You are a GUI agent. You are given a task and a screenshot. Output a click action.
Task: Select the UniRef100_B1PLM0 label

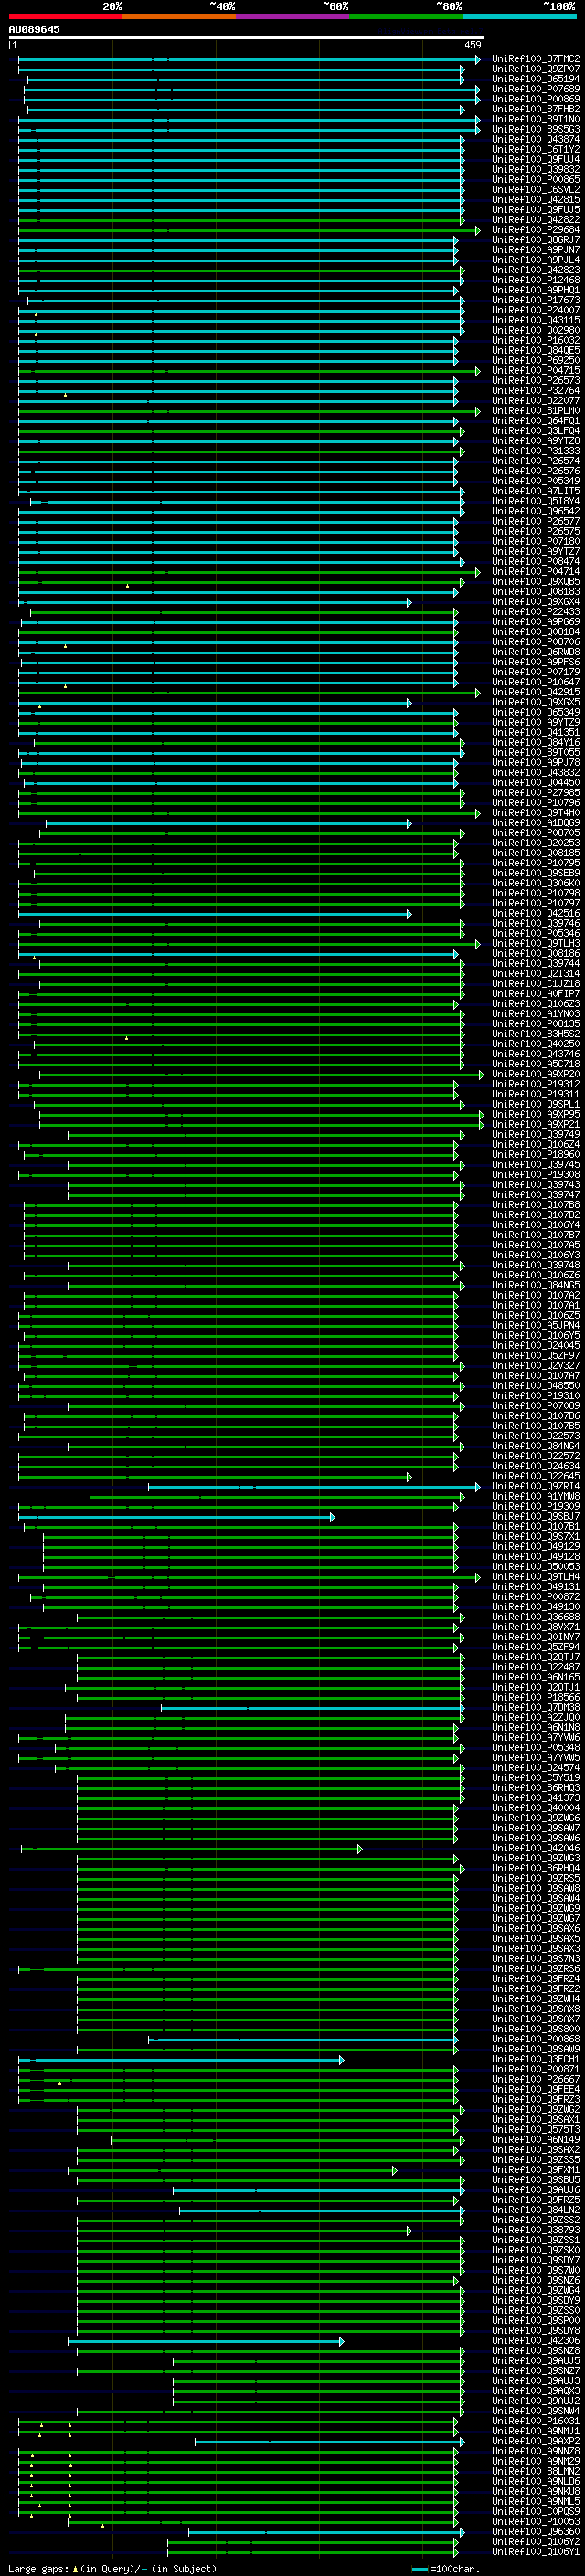tap(536, 411)
